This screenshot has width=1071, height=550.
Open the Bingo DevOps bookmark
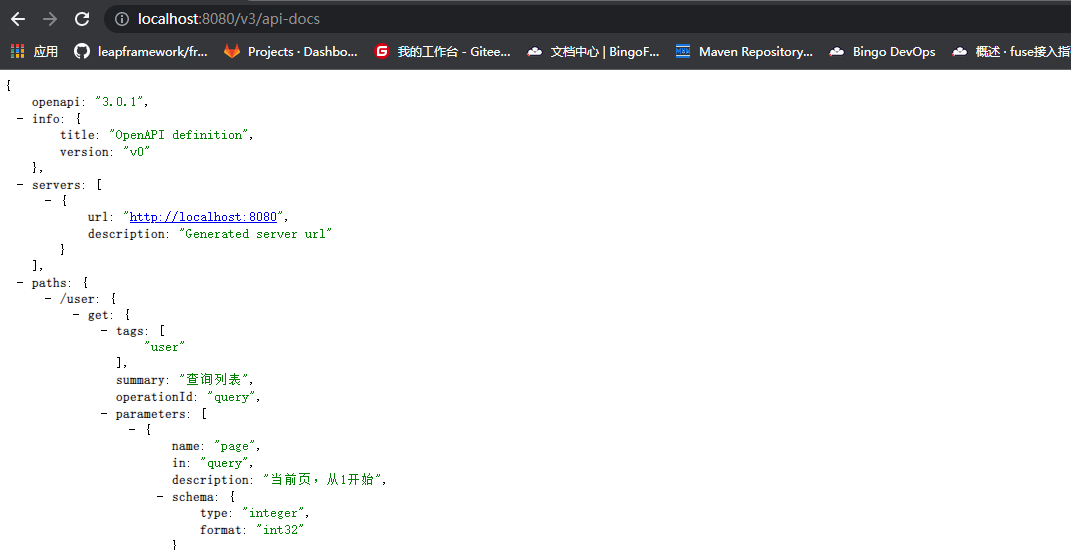[x=882, y=52]
